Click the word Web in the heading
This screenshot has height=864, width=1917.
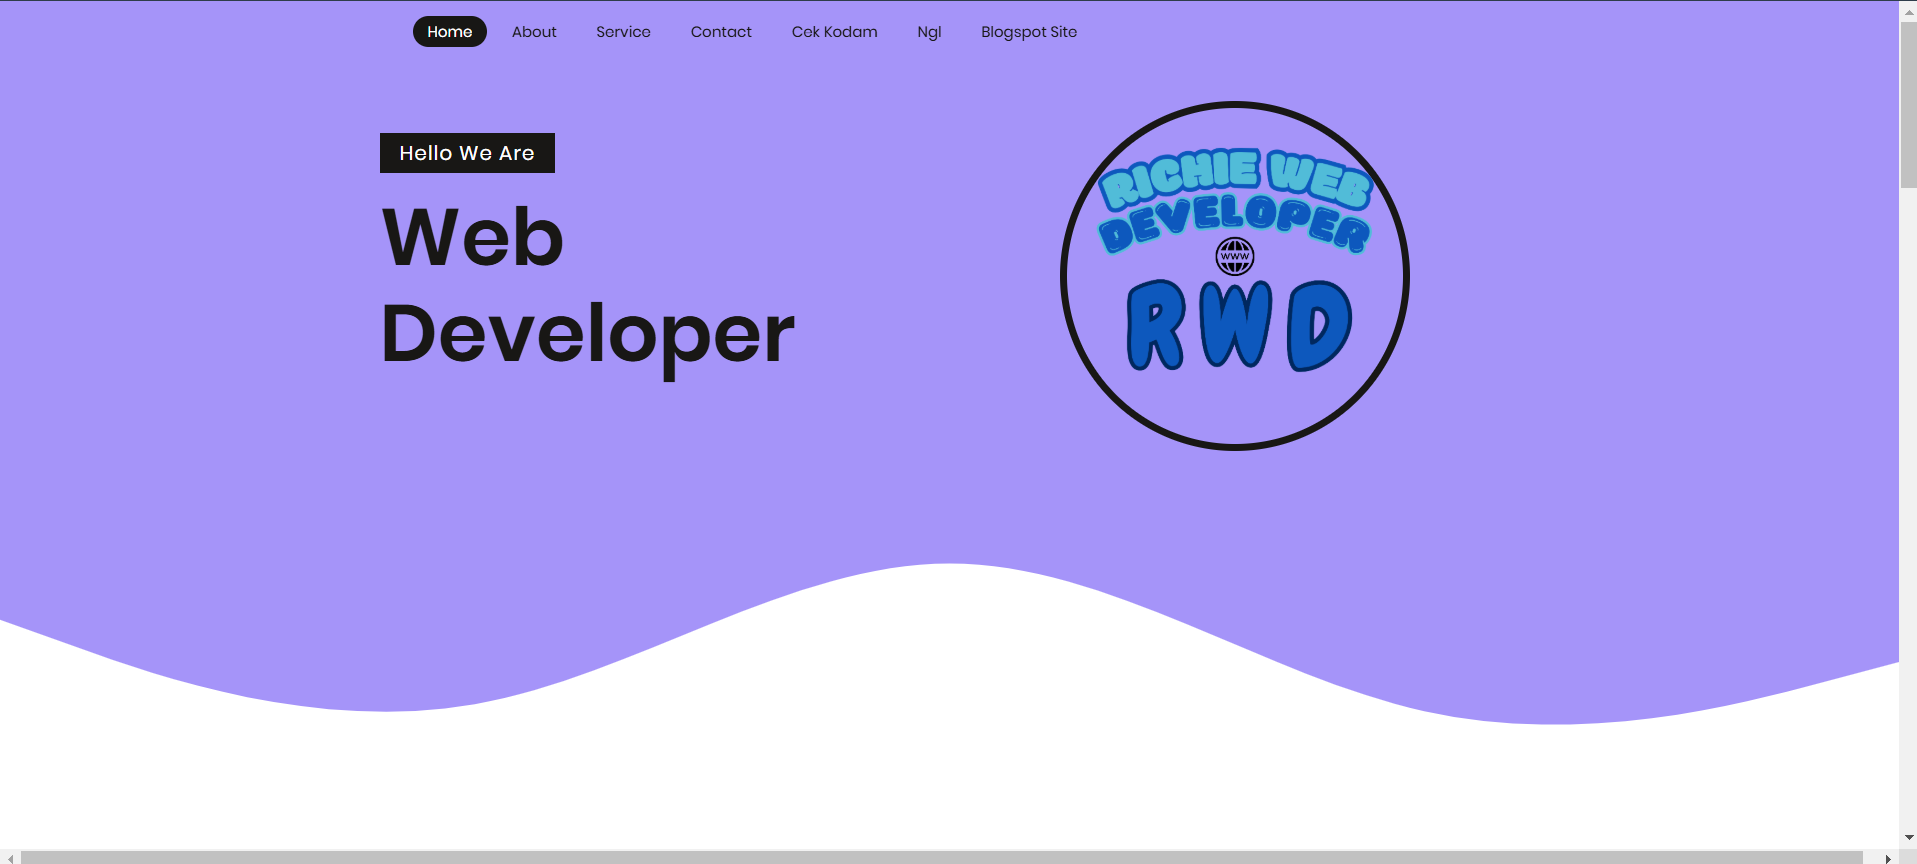pos(473,238)
